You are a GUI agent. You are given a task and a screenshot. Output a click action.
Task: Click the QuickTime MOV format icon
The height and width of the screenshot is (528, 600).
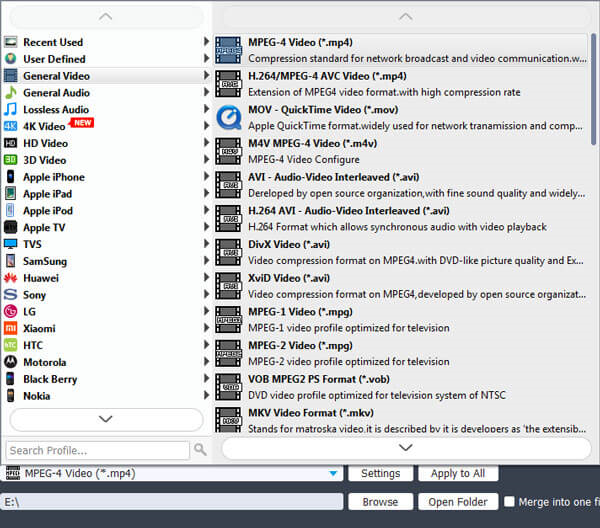click(228, 118)
